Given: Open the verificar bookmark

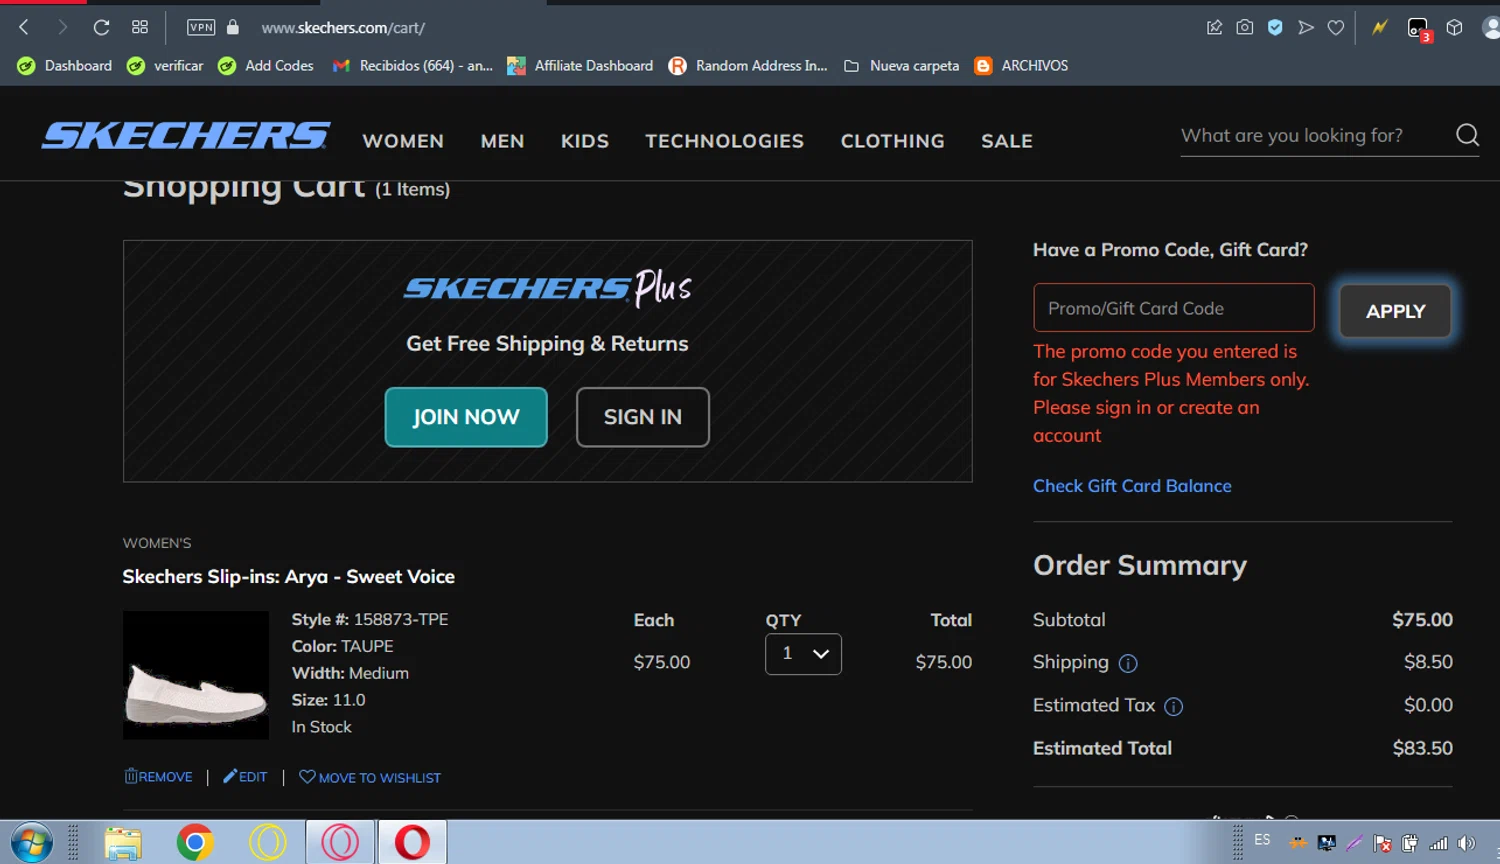Looking at the screenshot, I should [x=165, y=65].
